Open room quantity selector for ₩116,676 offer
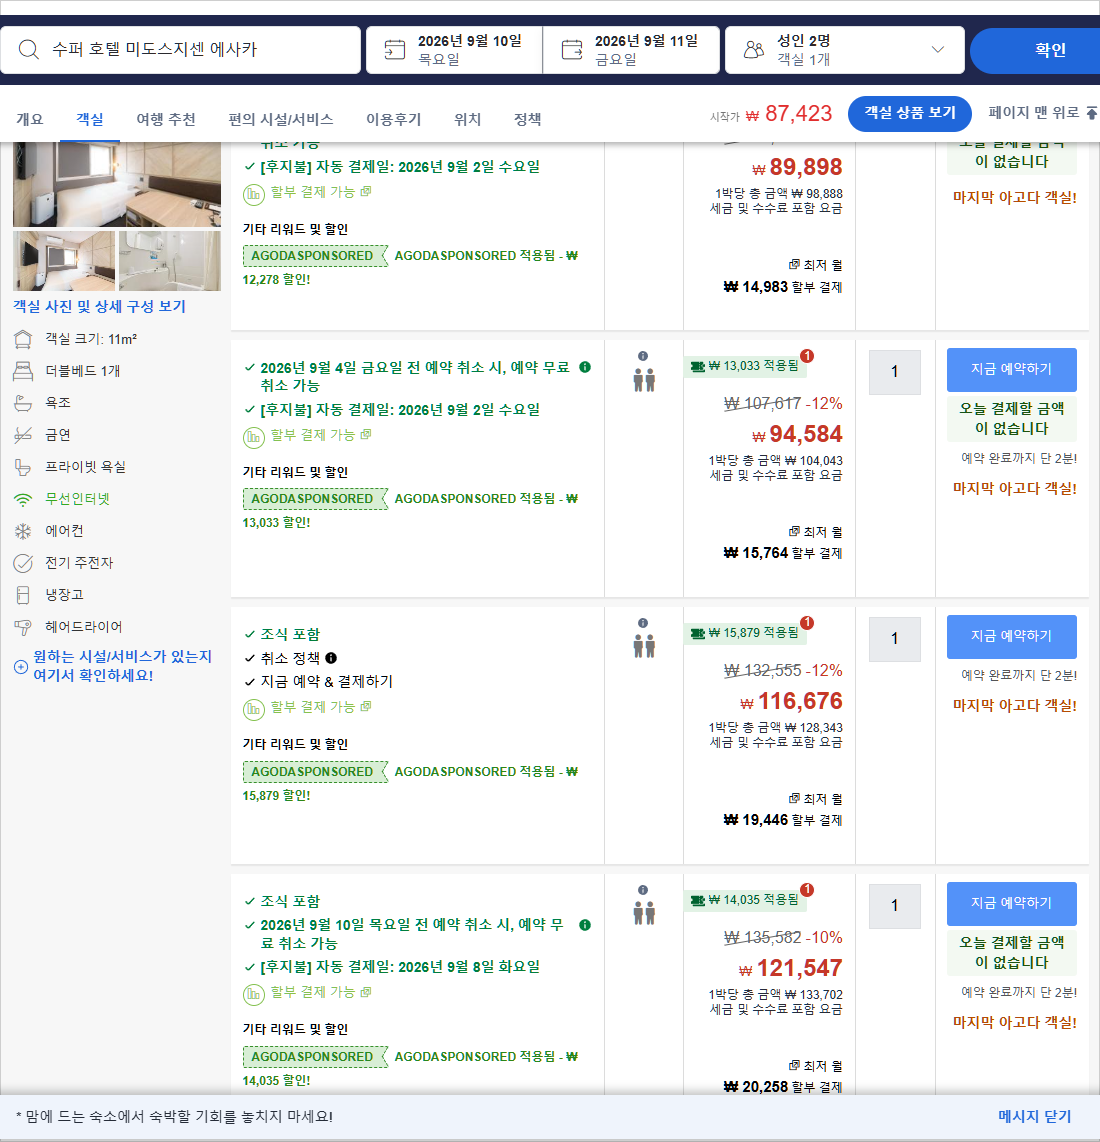 (895, 639)
